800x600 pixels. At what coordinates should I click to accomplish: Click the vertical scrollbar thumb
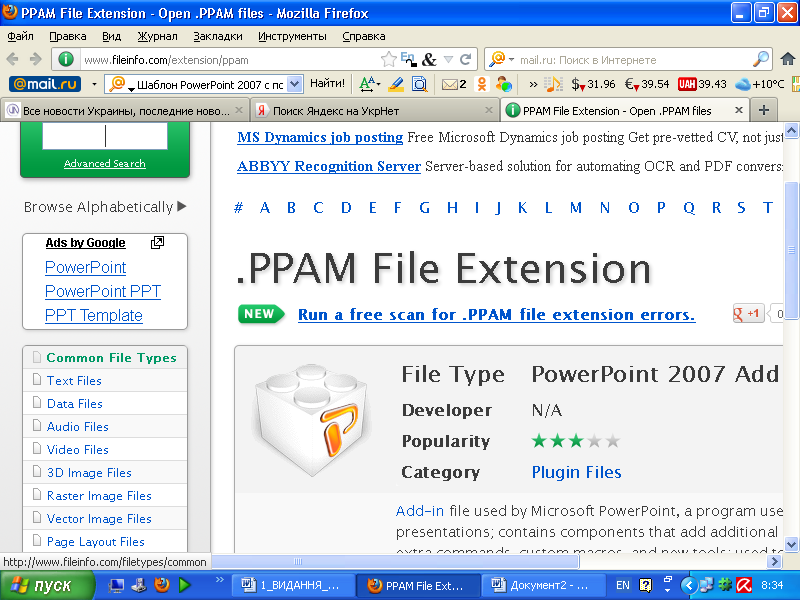(x=792, y=250)
